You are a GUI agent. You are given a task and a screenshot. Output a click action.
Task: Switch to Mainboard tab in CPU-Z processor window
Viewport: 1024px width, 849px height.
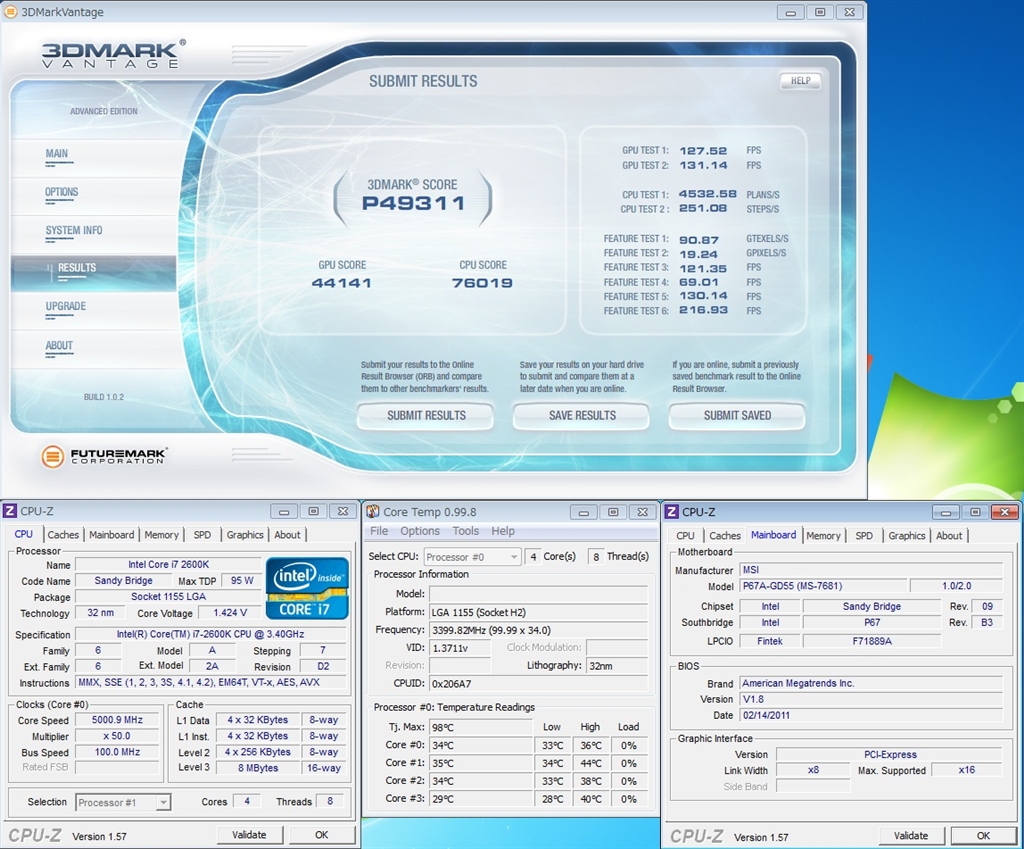coord(112,535)
